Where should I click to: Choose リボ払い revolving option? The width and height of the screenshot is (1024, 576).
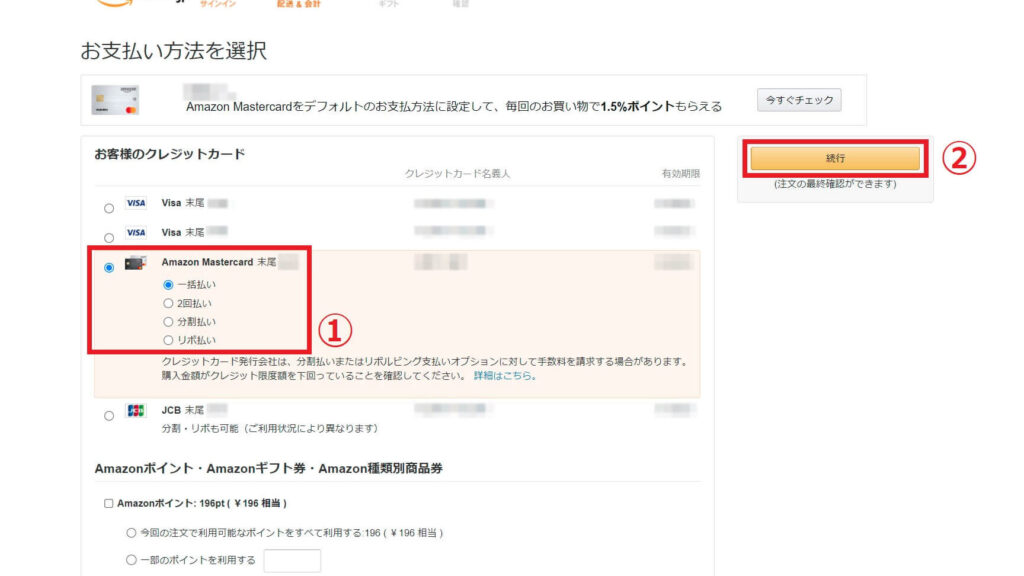click(168, 340)
